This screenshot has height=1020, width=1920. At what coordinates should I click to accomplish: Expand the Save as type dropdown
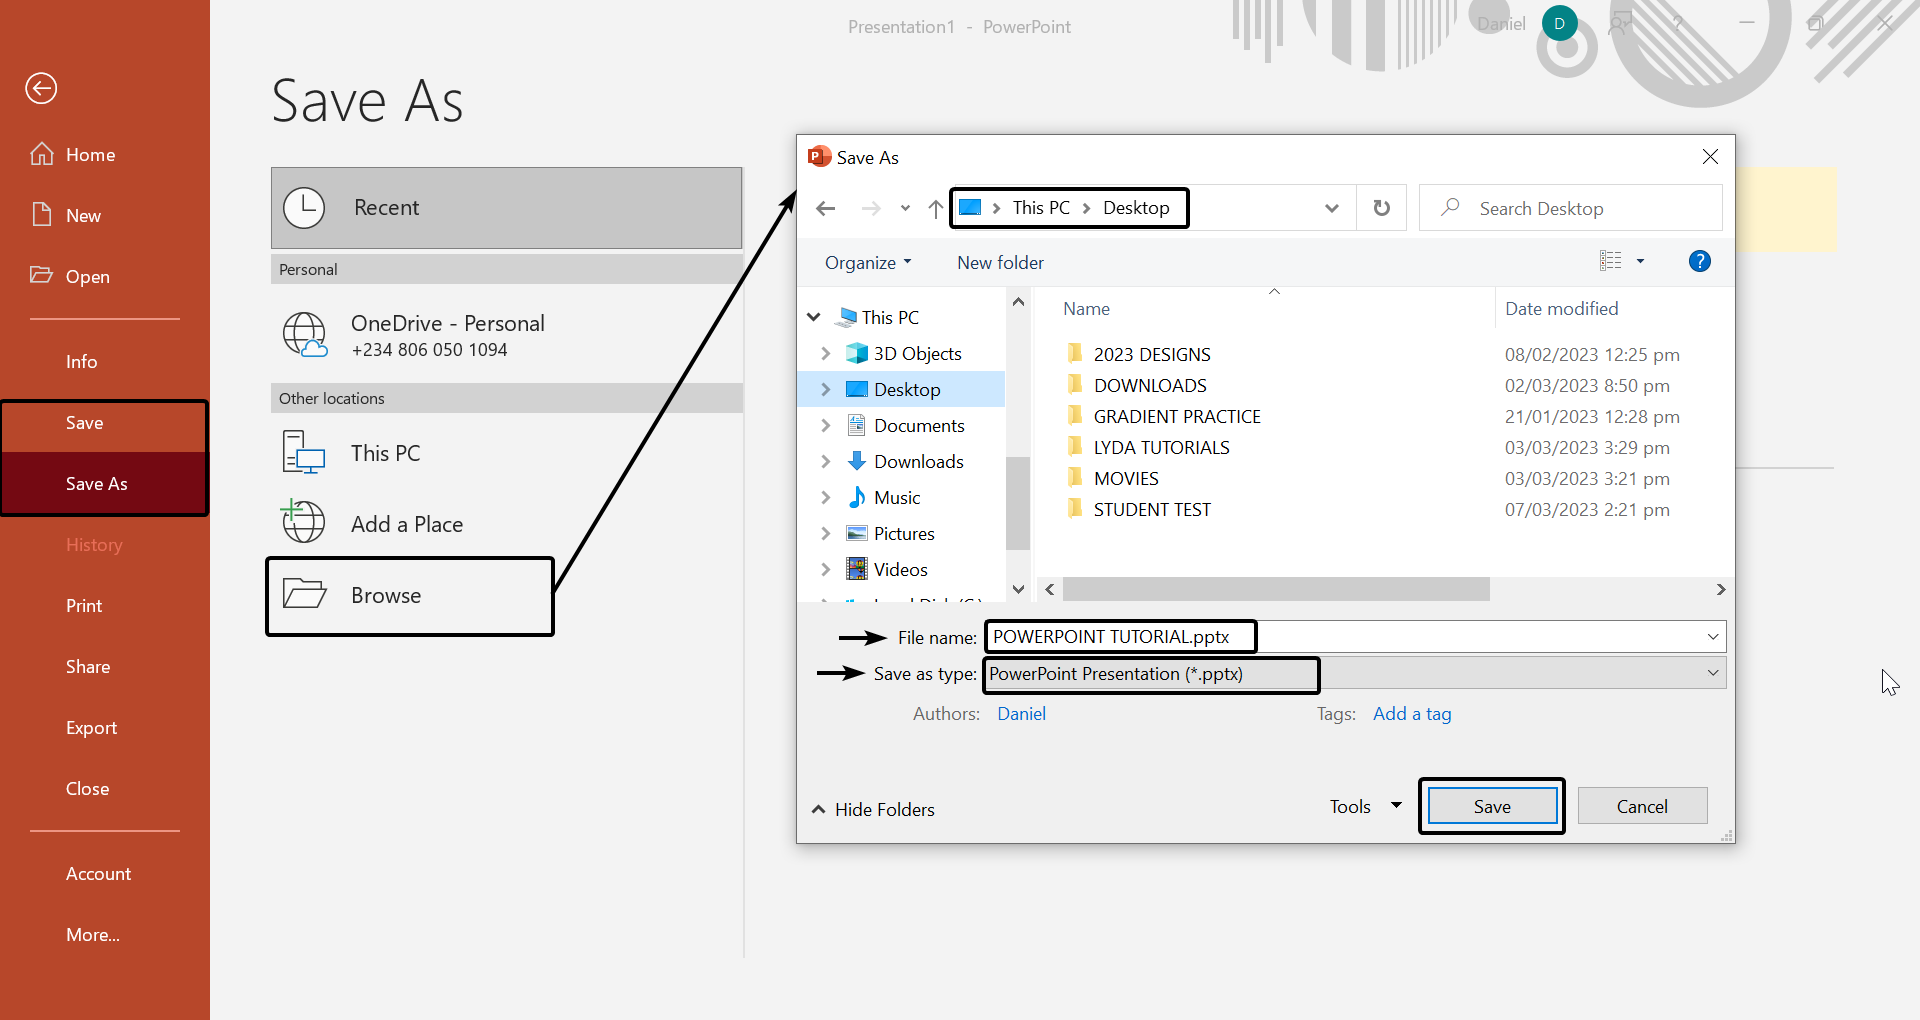coord(1712,673)
